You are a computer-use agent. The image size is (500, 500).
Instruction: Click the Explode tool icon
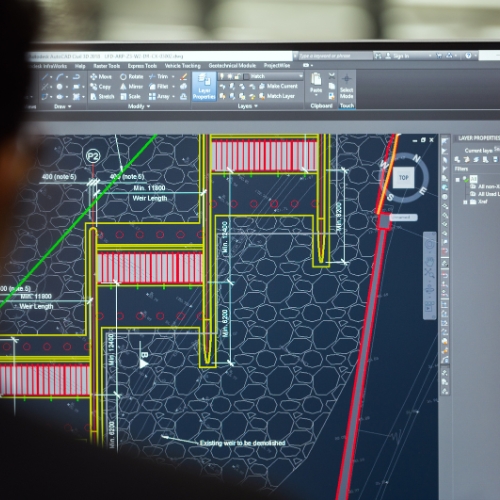[183, 86]
